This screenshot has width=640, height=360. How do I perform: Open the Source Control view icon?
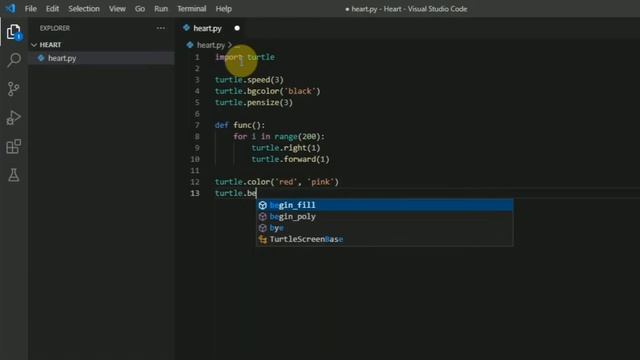[13, 89]
